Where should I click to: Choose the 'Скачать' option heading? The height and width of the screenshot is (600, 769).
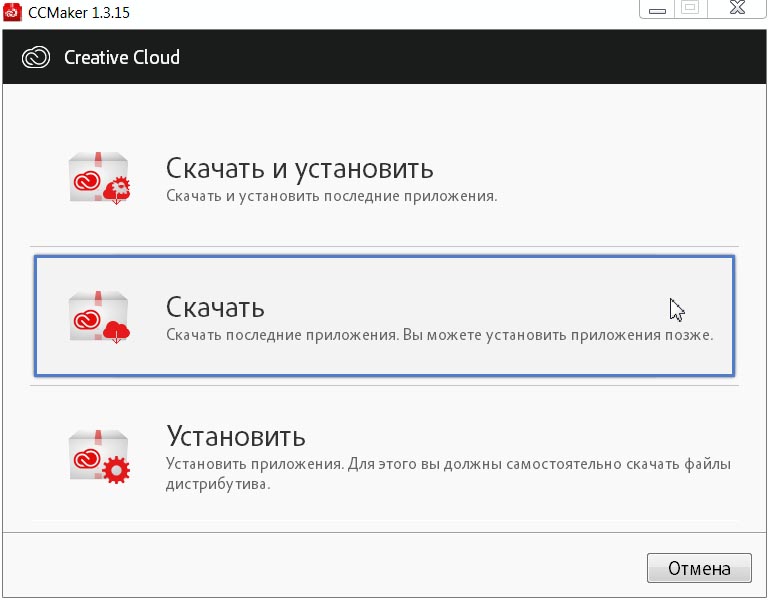pyautogui.click(x=215, y=308)
